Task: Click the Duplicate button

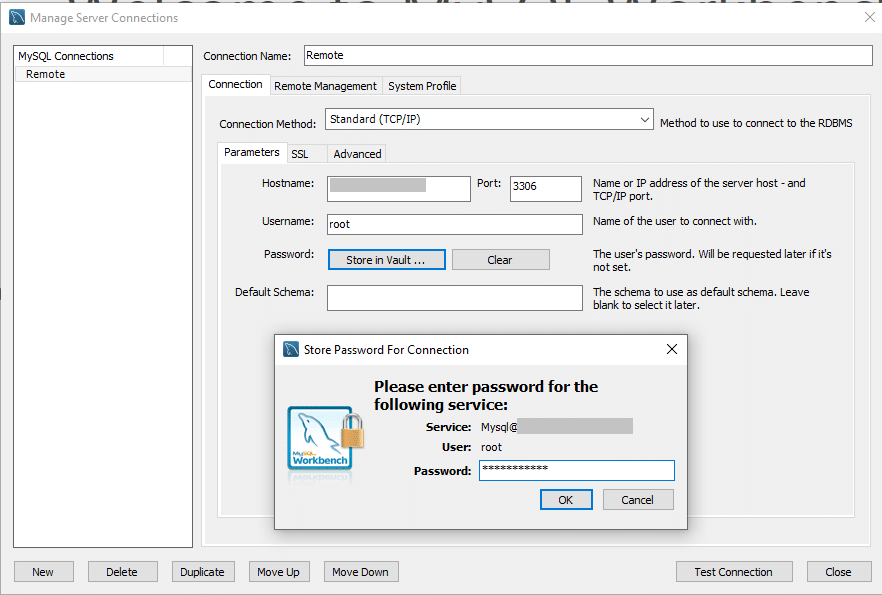Action: tap(202, 572)
